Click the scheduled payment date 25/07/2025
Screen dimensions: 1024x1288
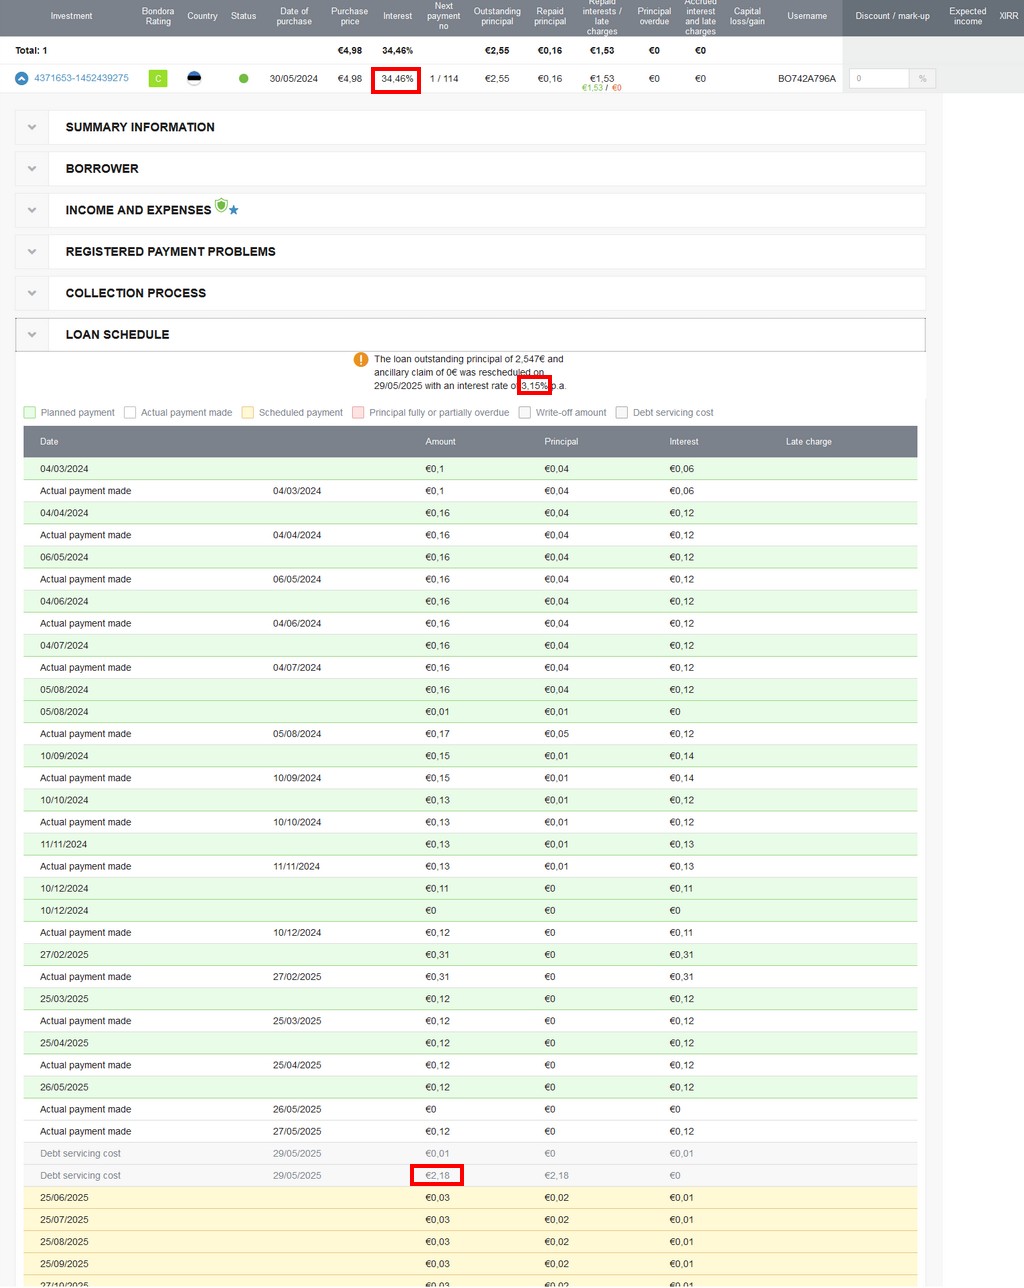[x=64, y=1220]
